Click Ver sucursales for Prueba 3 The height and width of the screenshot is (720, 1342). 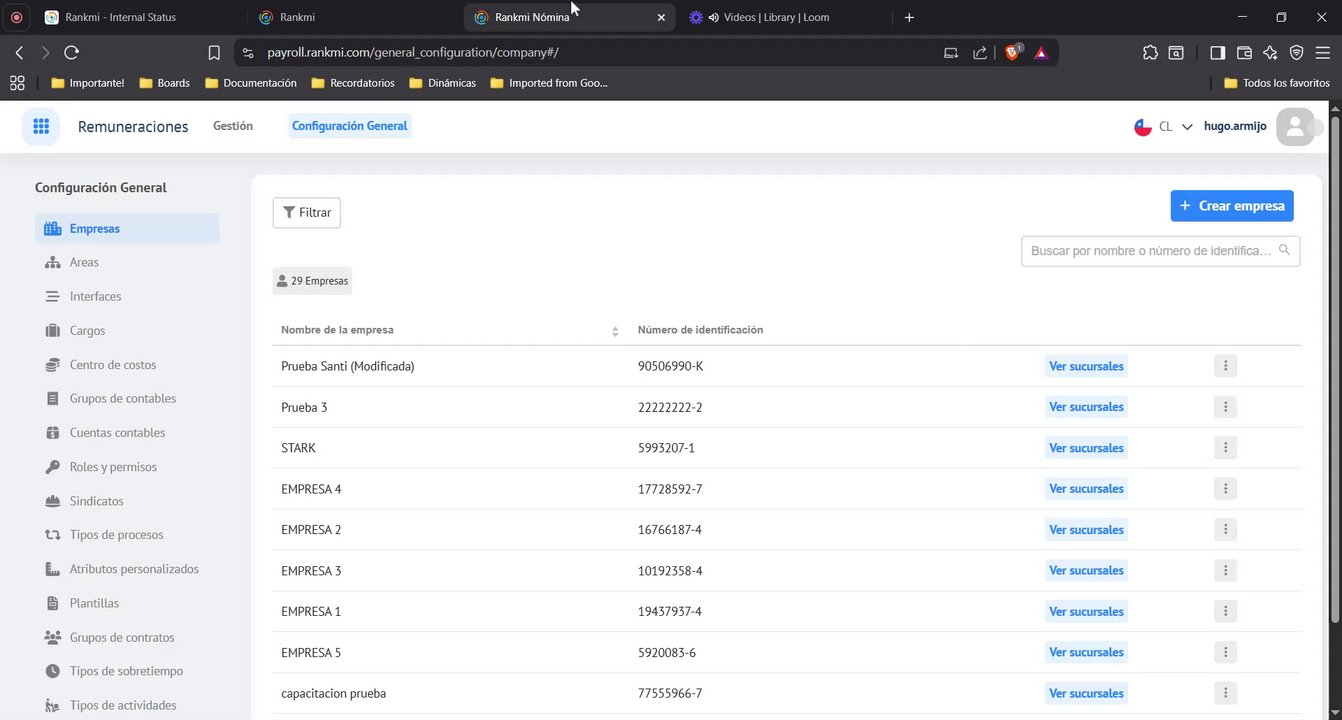(1086, 407)
